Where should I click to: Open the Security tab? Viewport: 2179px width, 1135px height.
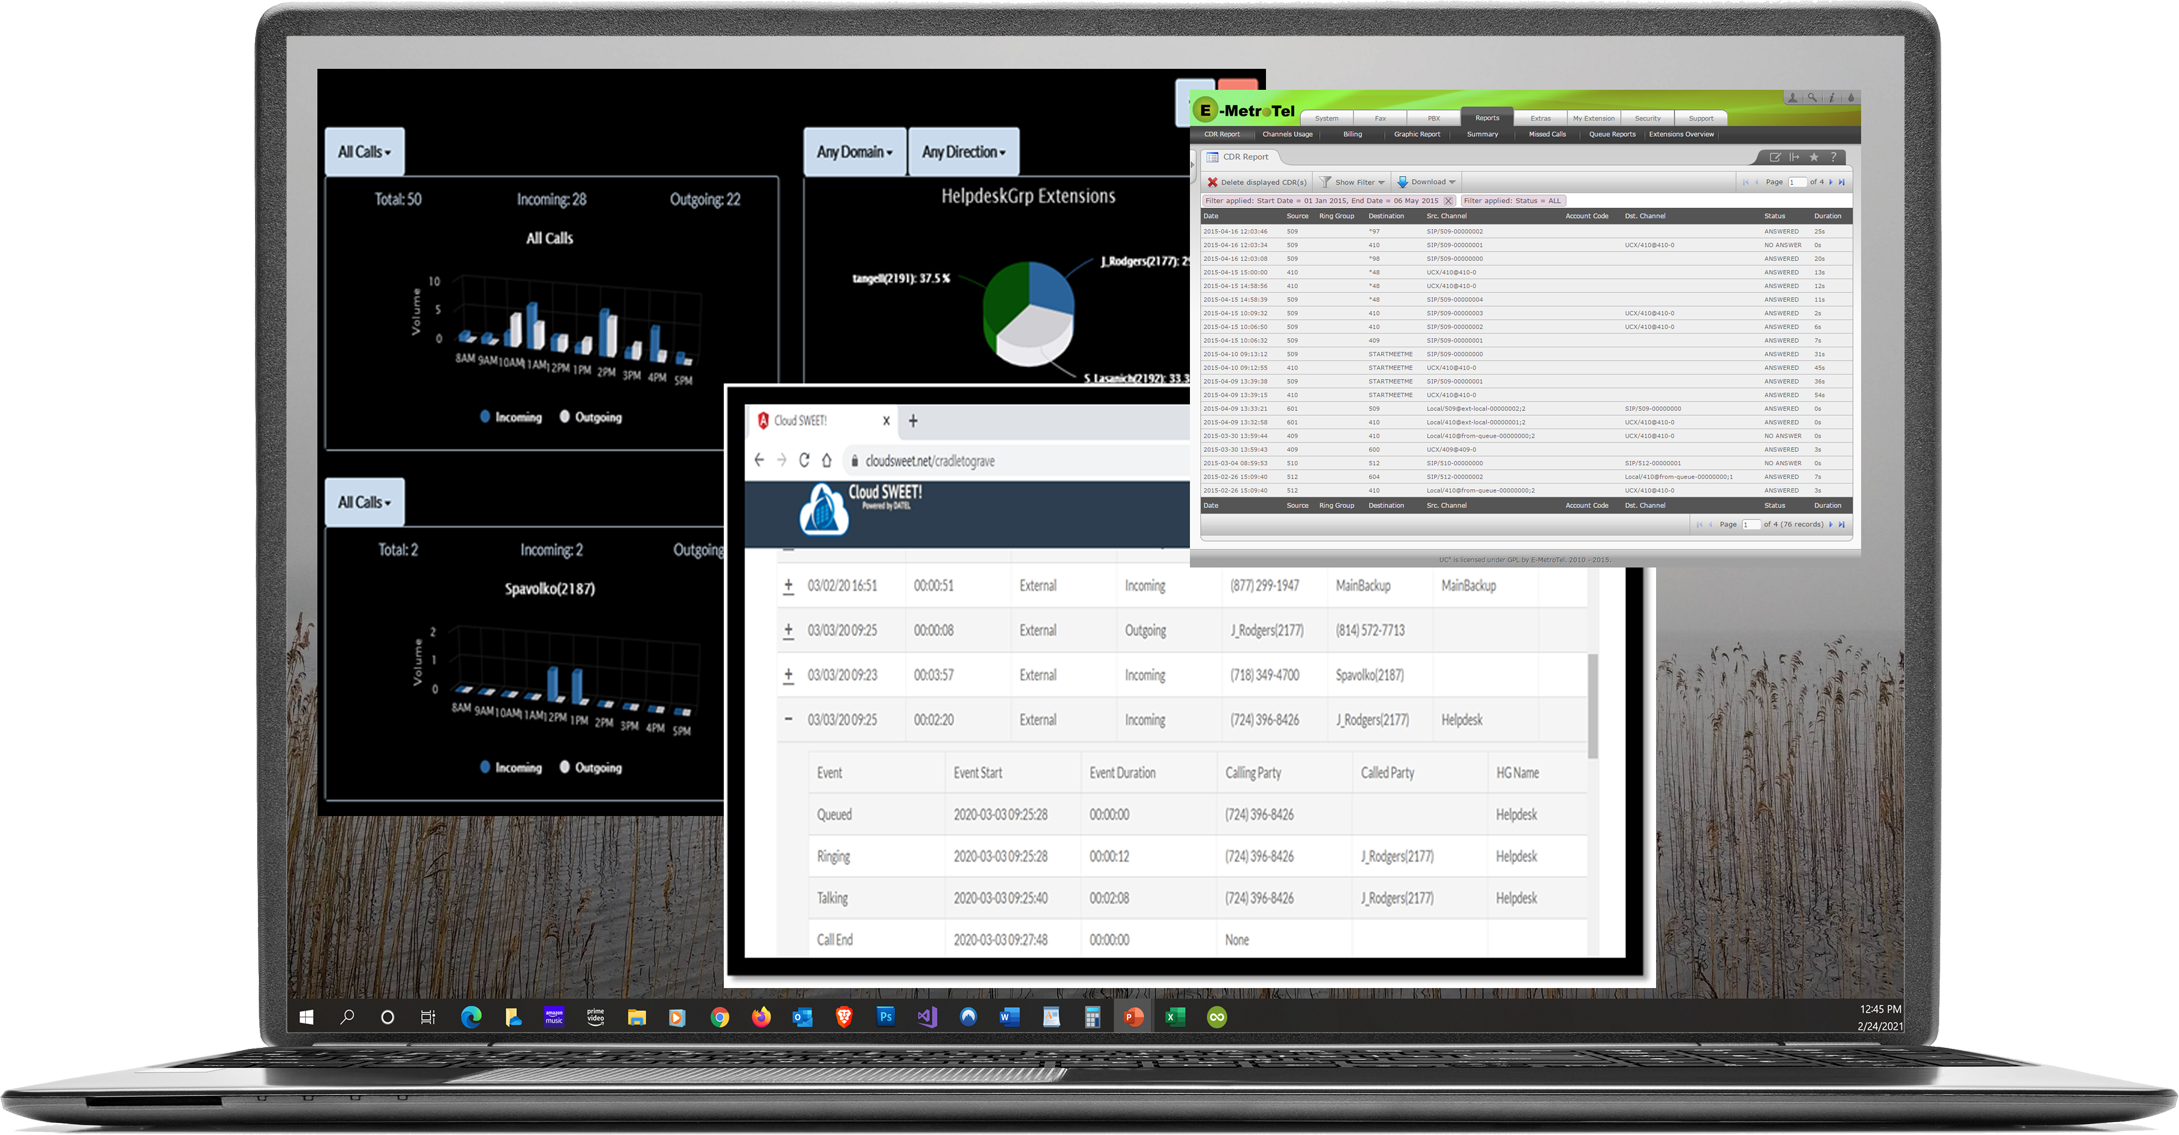[1648, 118]
